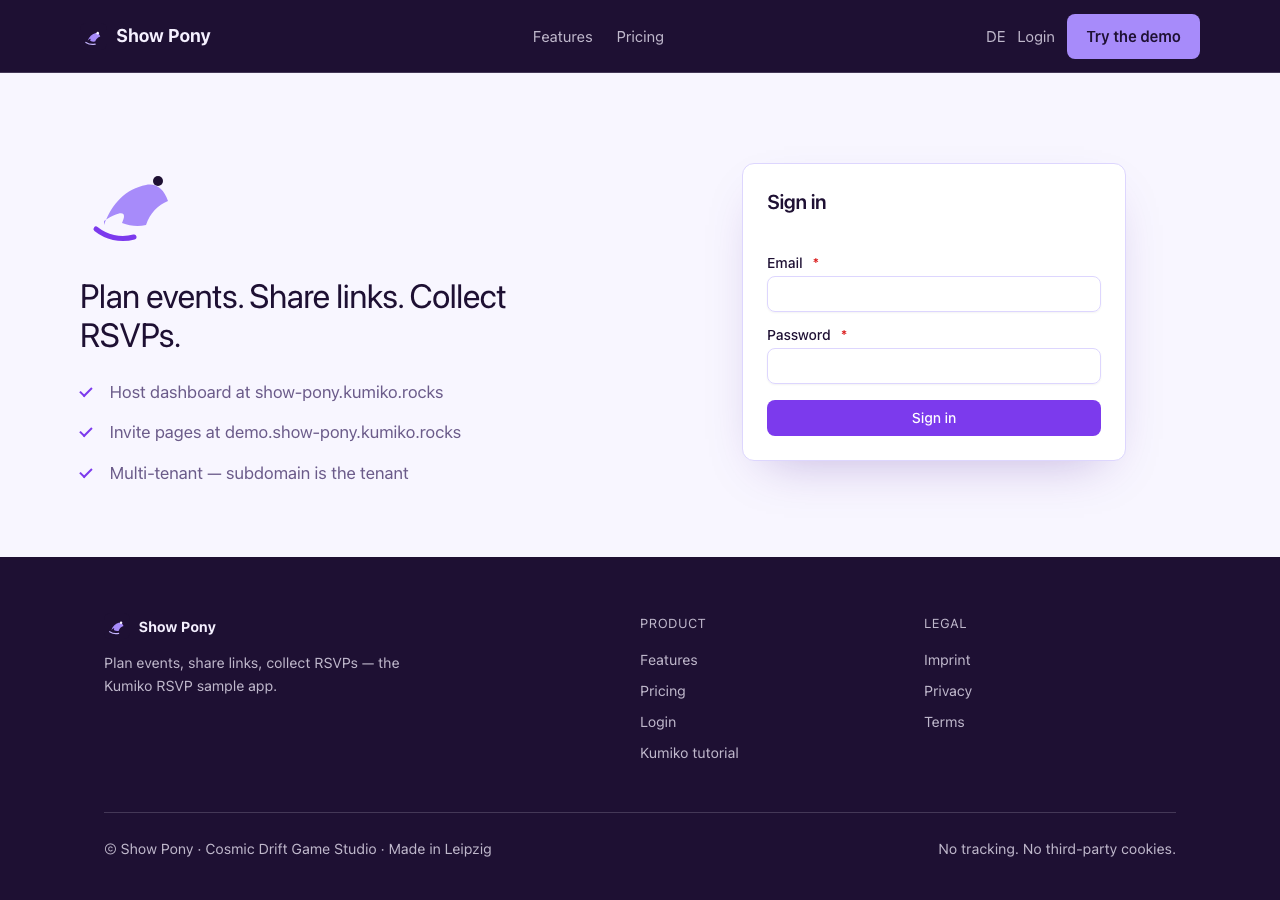
Task: Click the LEGAL footer column heading
Action: (945, 623)
